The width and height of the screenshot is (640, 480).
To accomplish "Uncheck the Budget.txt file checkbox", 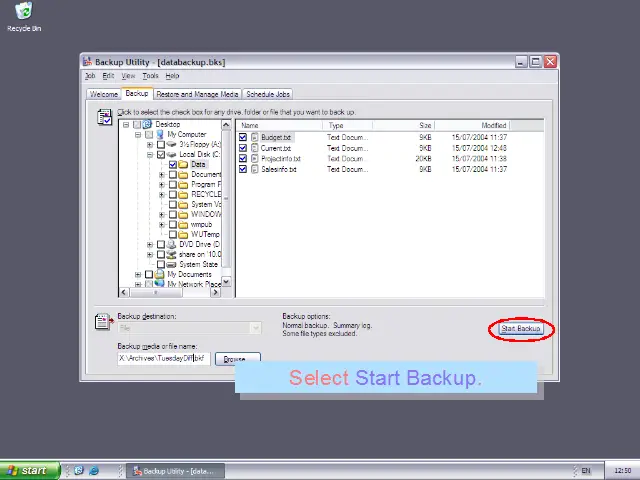I will [x=242, y=137].
